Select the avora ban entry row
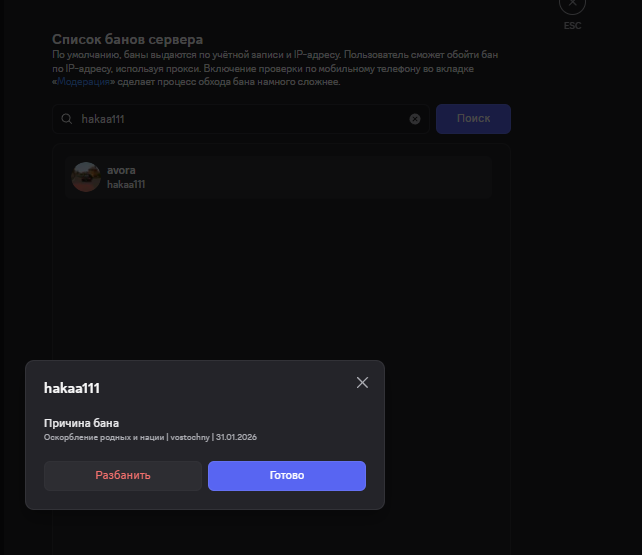This screenshot has height=555, width=642. [280, 177]
